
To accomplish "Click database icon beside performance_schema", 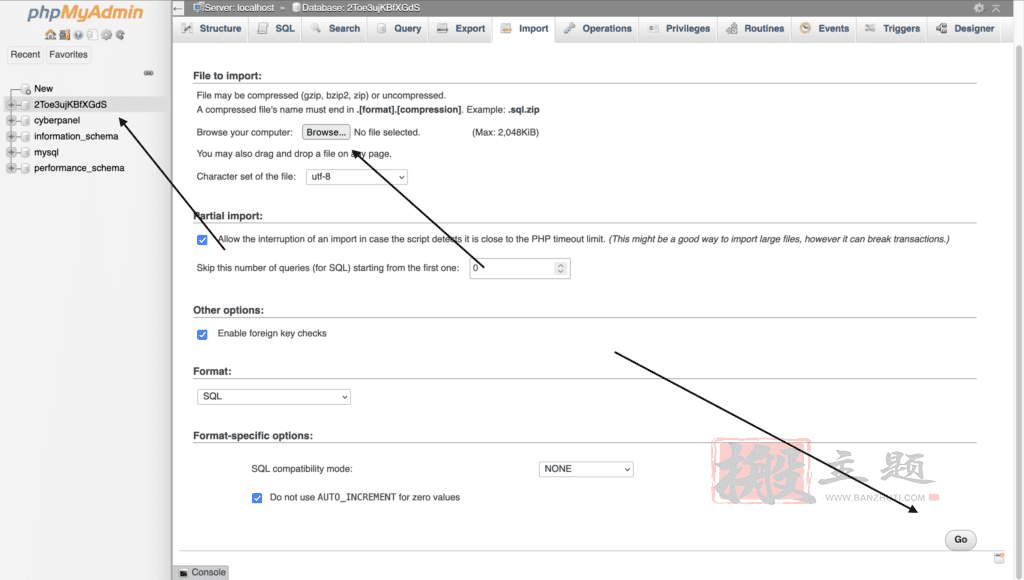I will click(x=25, y=169).
